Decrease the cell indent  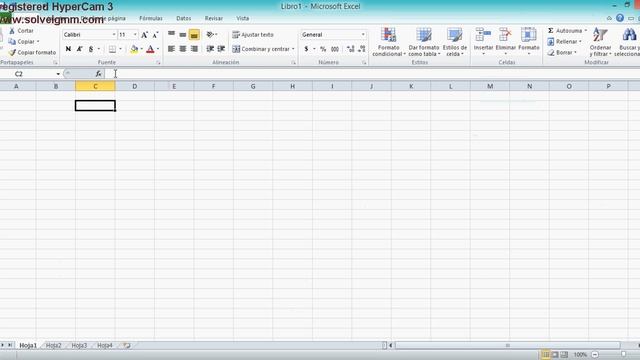coord(210,49)
